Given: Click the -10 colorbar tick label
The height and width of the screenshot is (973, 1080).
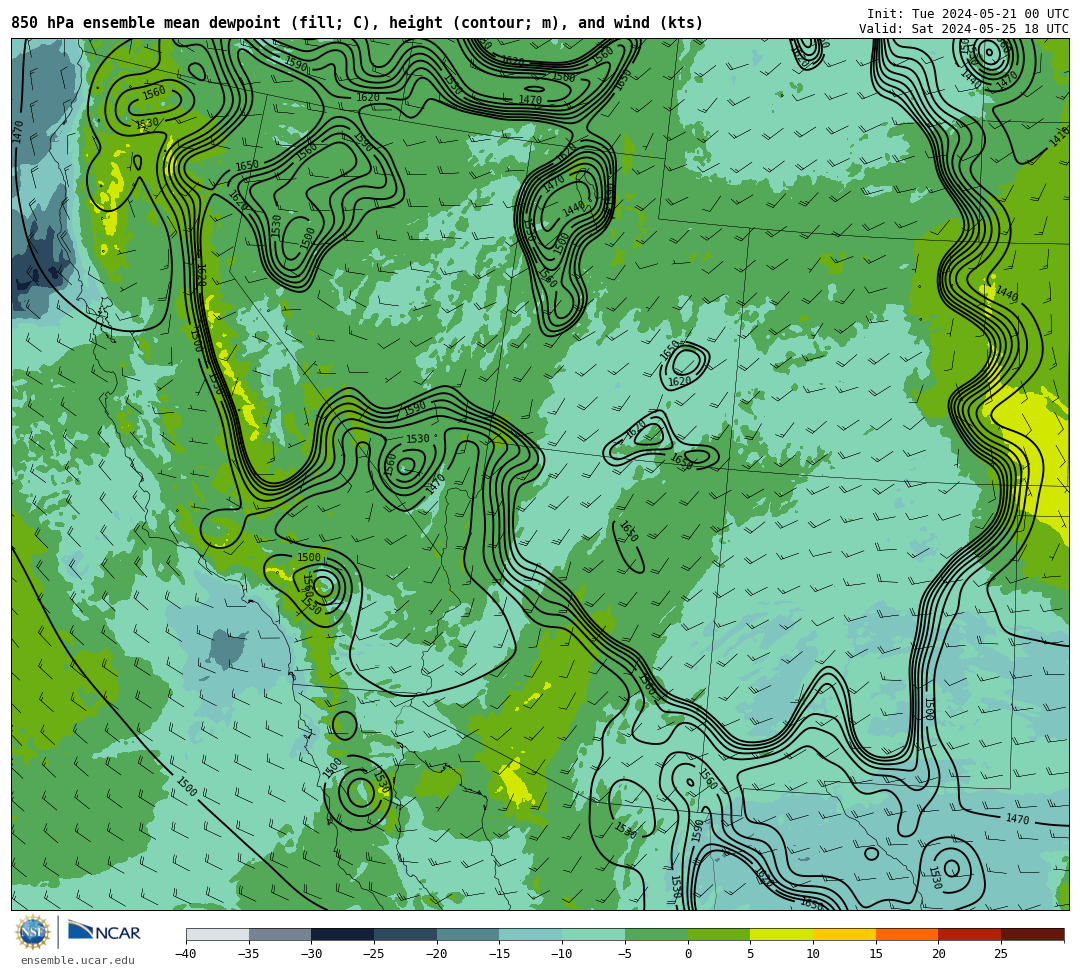Looking at the screenshot, I should (x=562, y=954).
